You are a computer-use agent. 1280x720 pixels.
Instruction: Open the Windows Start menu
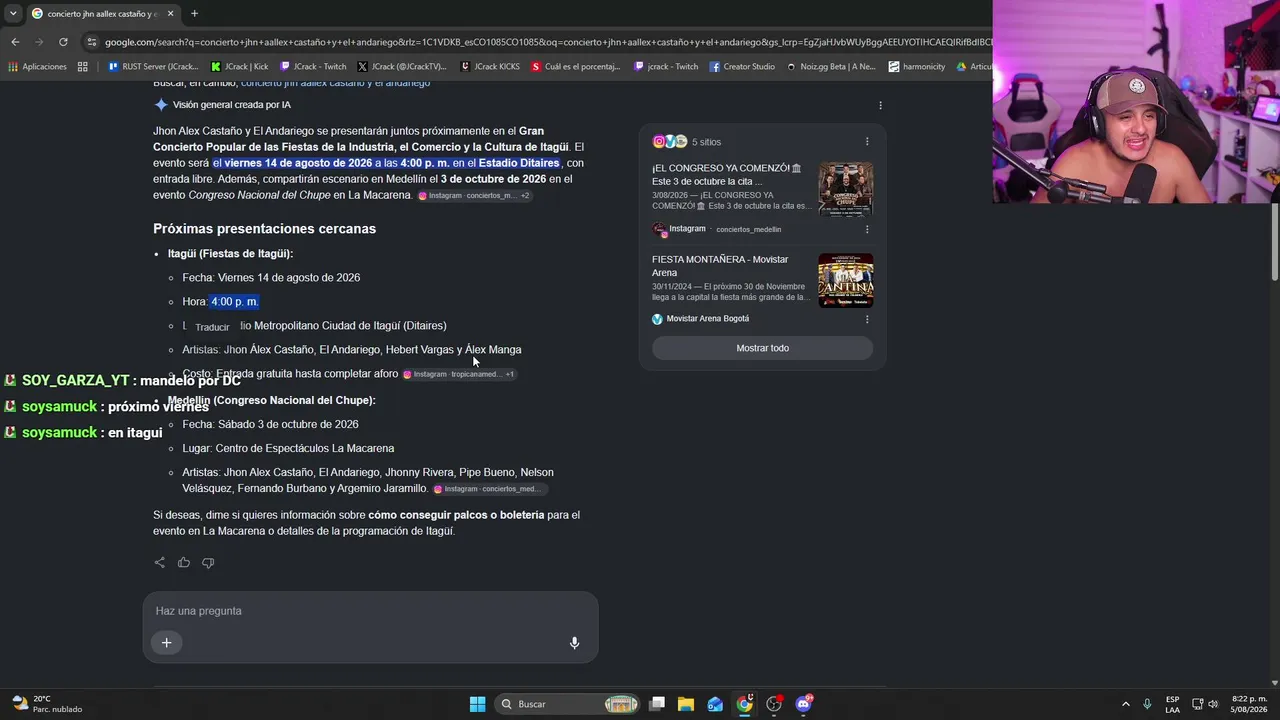477,704
